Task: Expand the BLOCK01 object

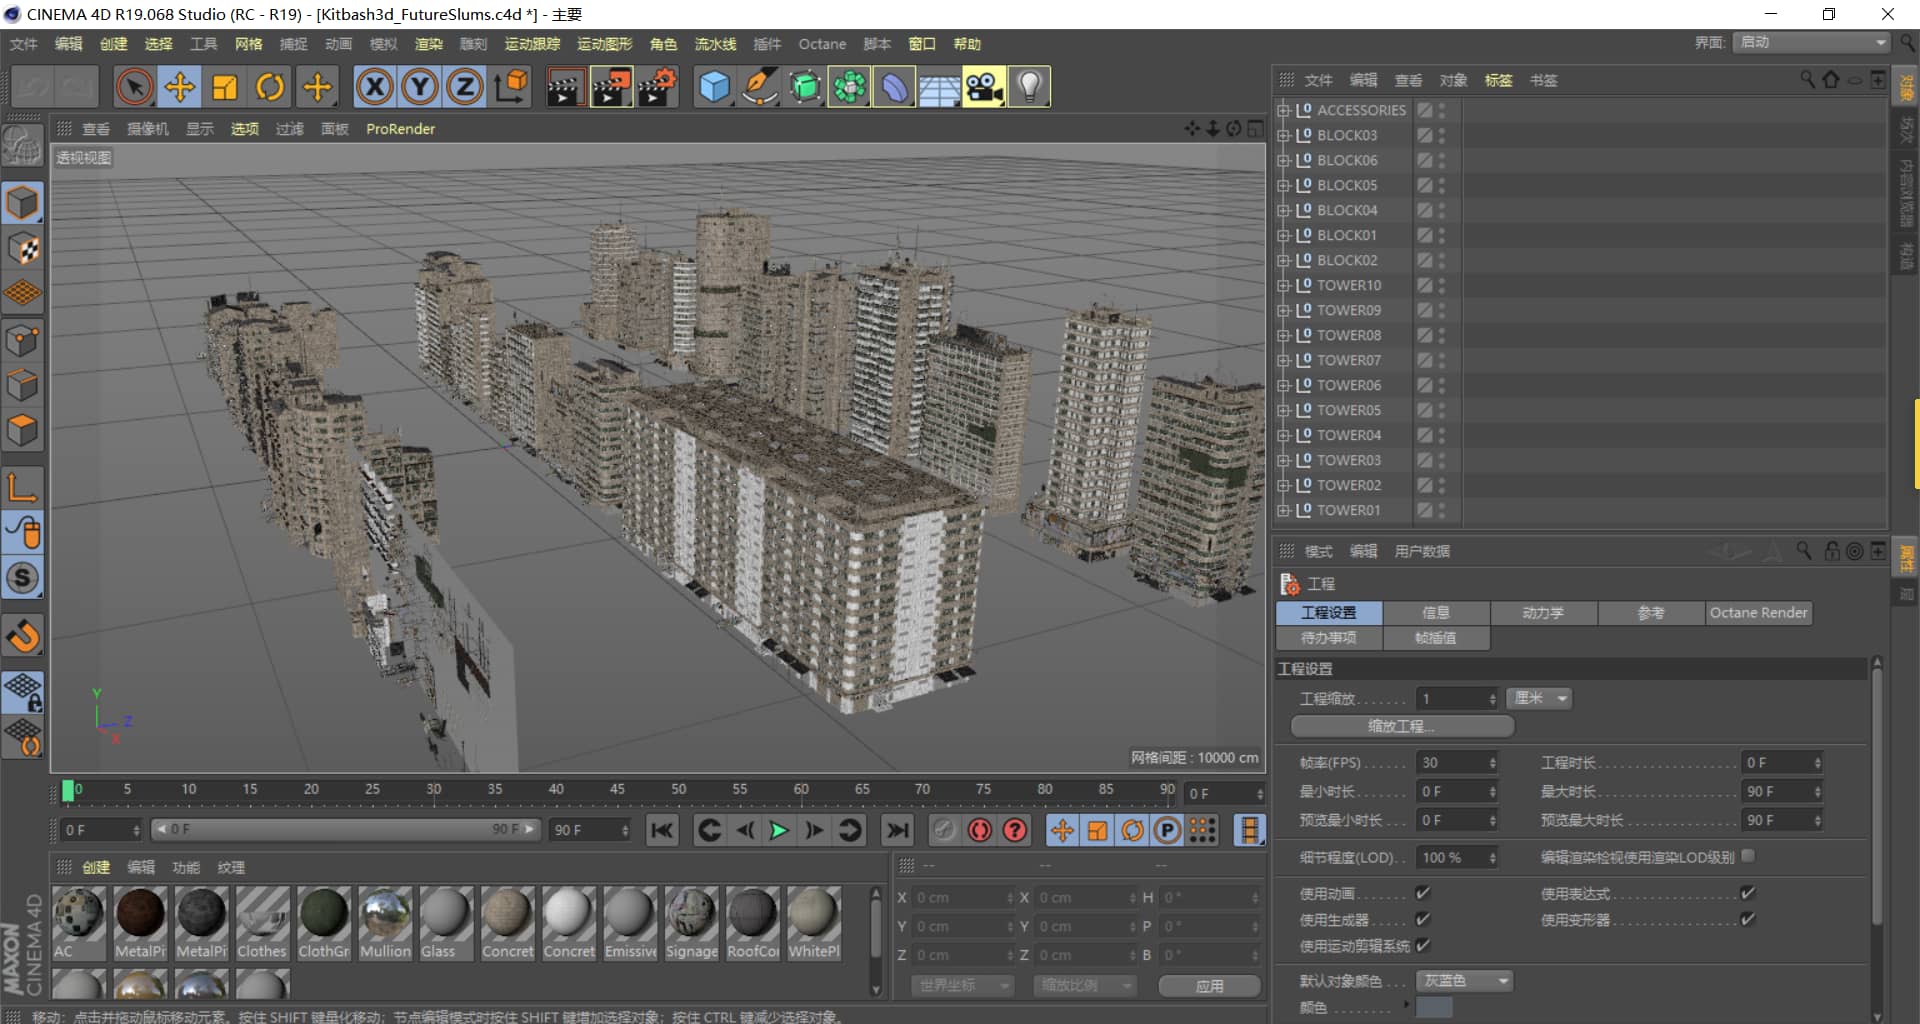Action: point(1283,235)
